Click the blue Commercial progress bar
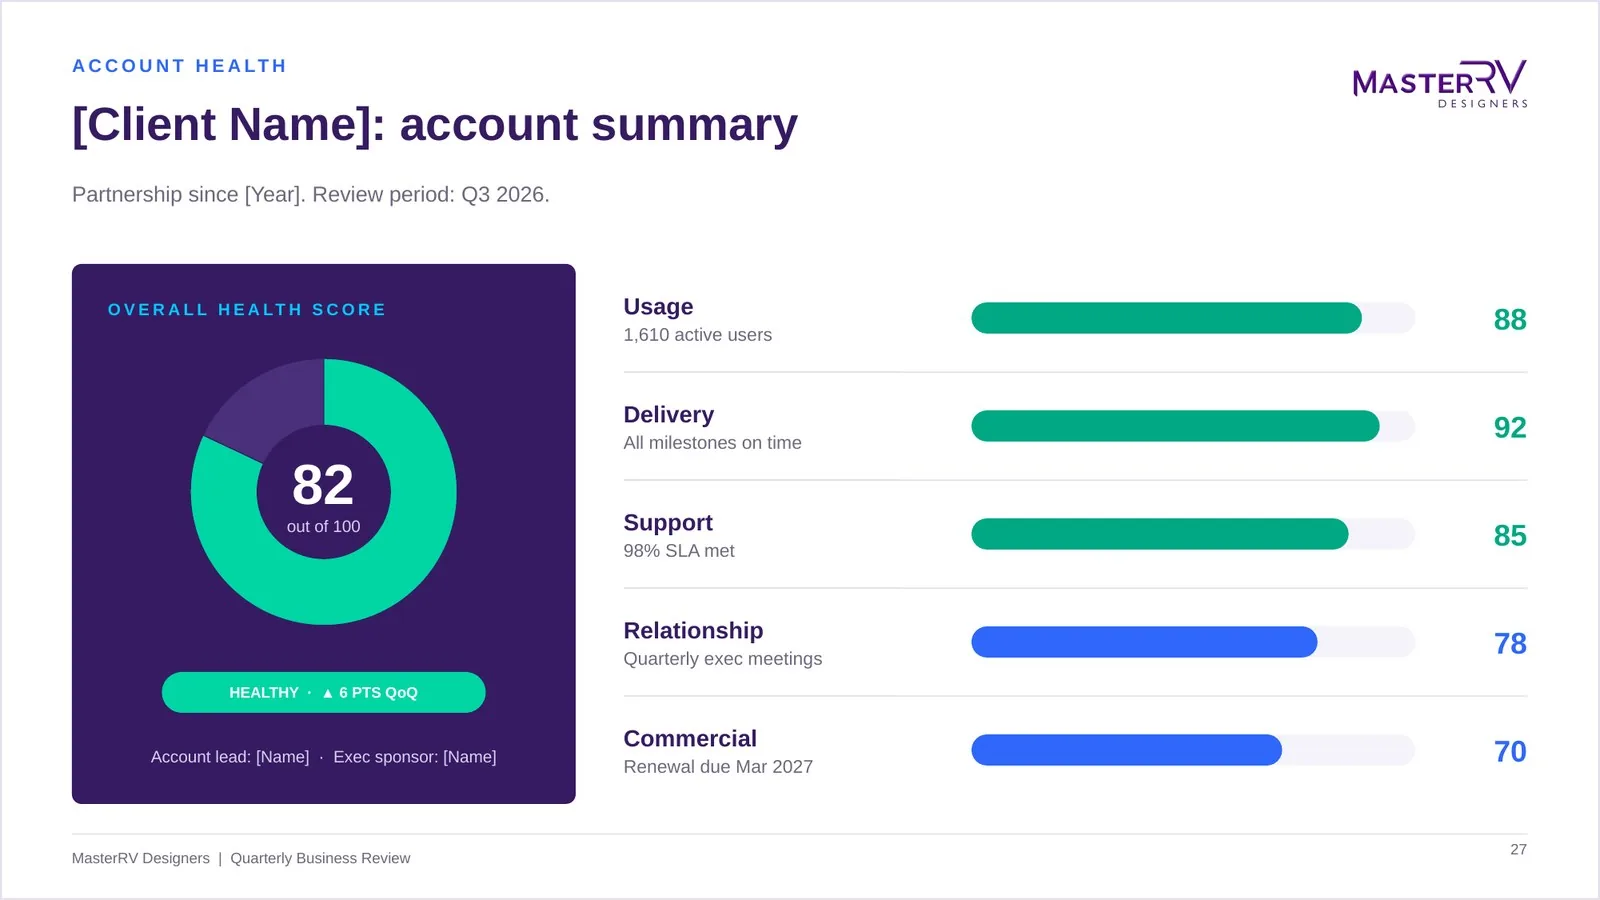The image size is (1600, 900). 1193,750
